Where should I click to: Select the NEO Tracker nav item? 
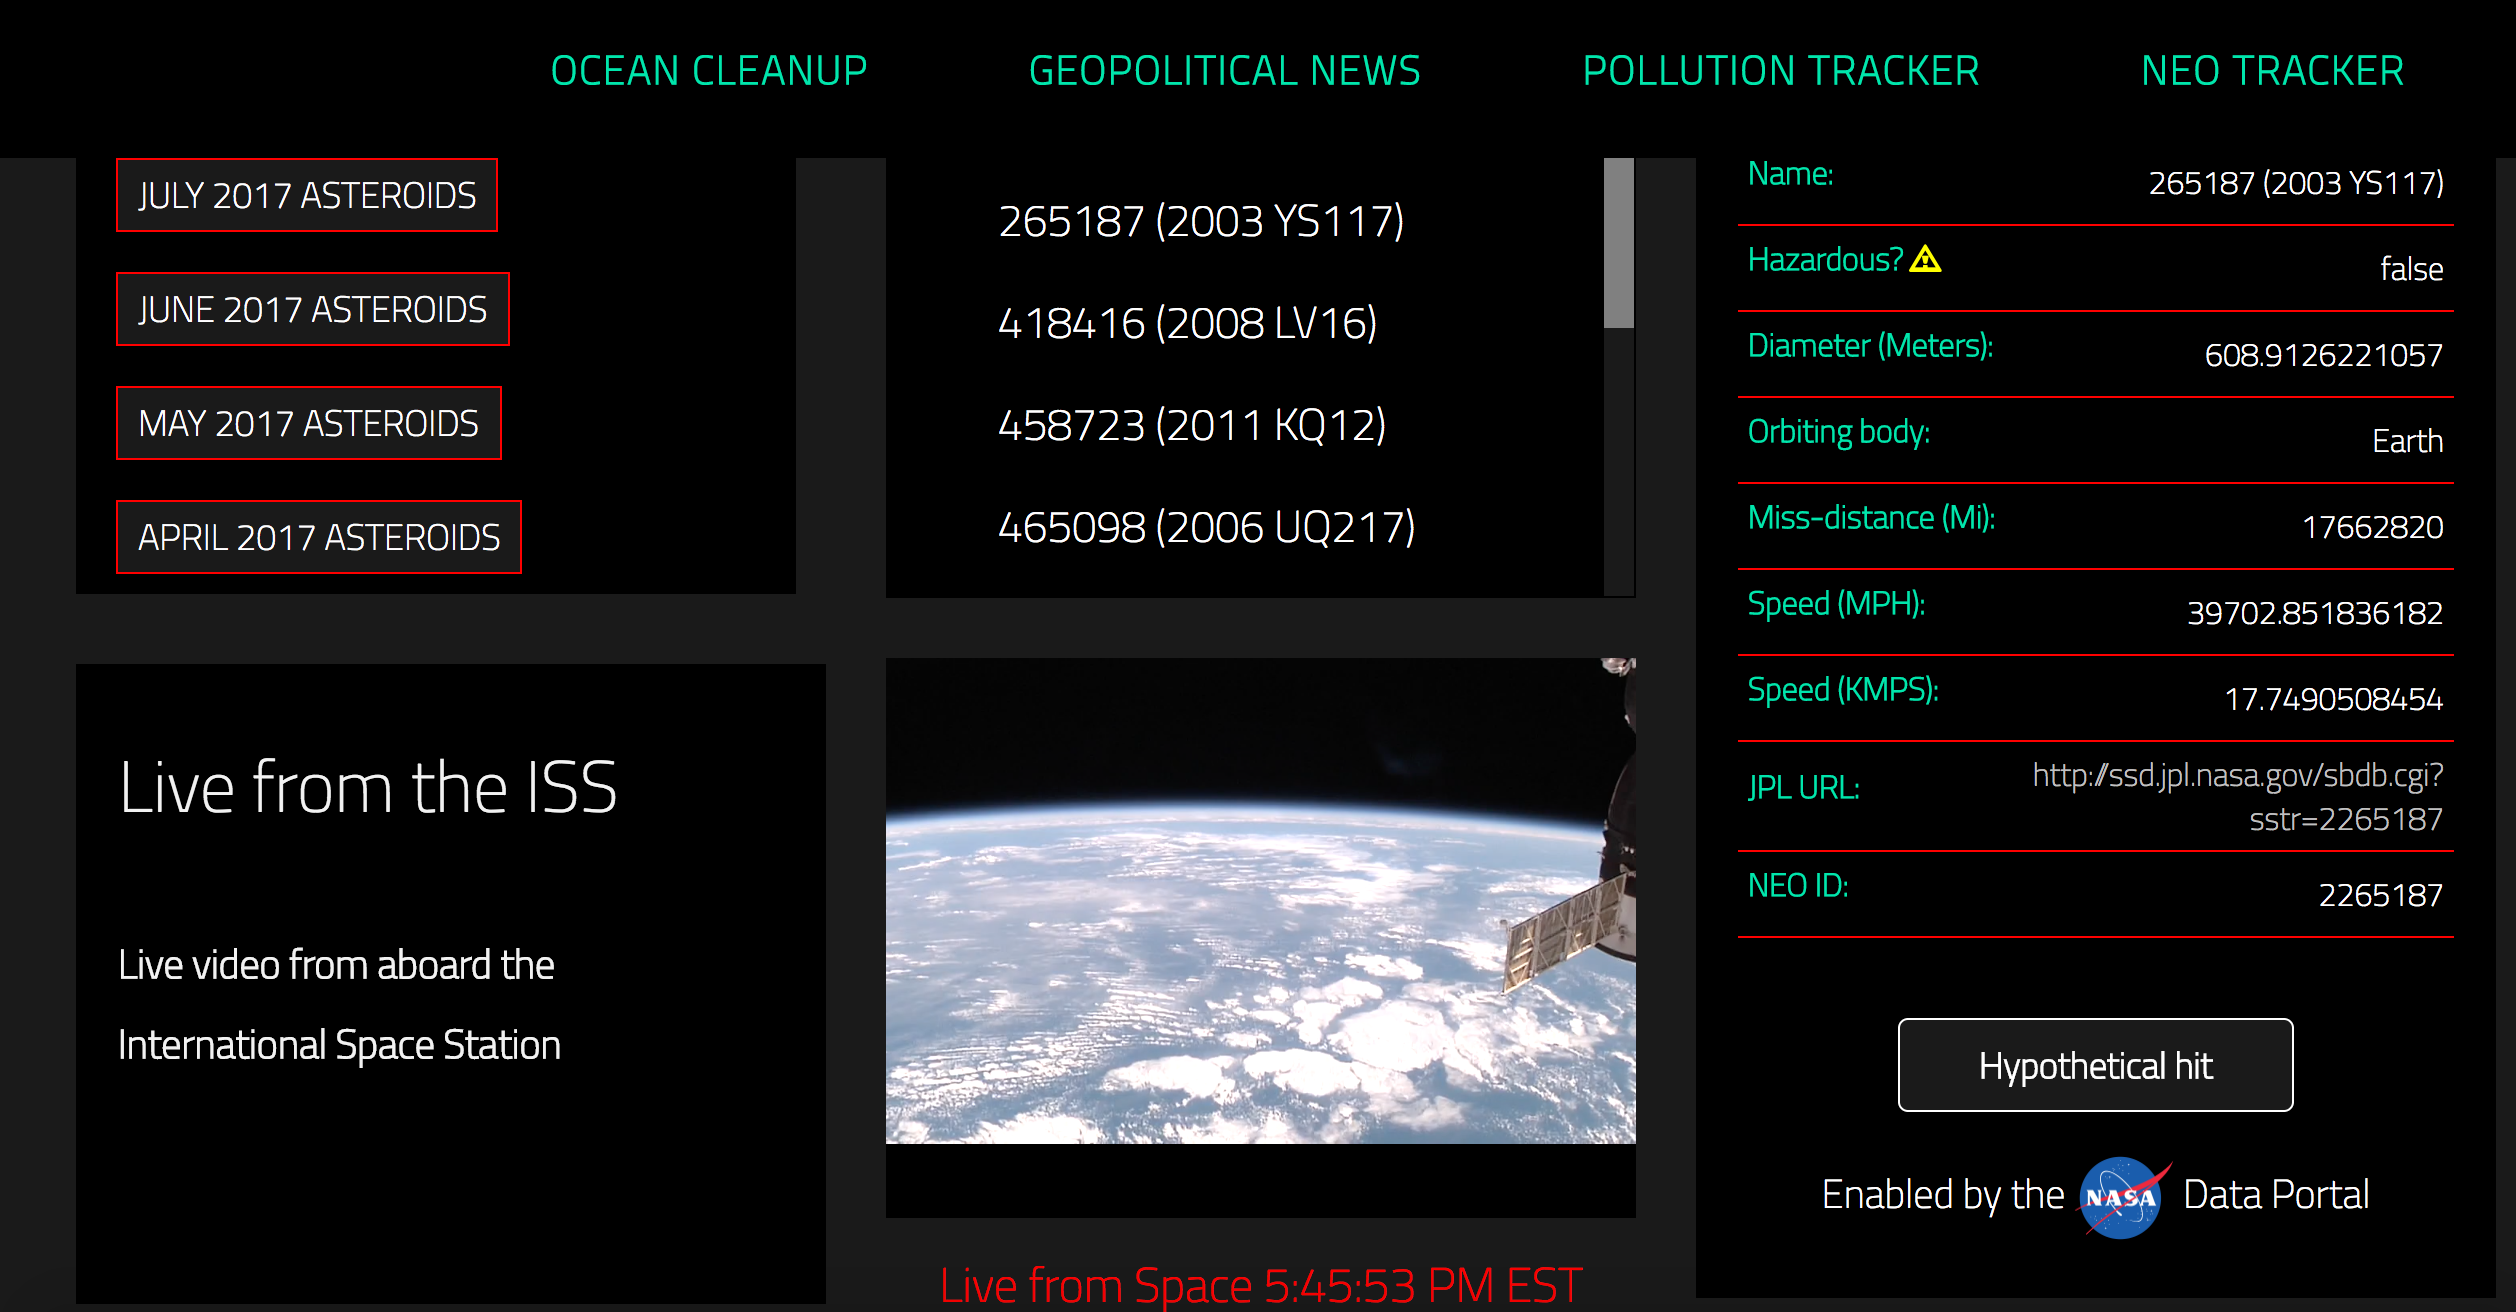pos(2272,71)
